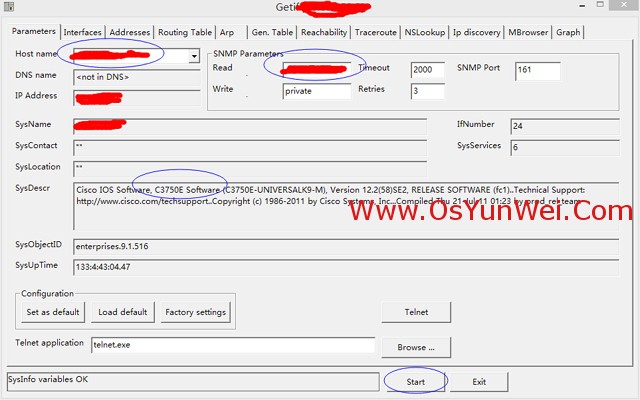640x400 pixels.
Task: Open the Host name dropdown arrow
Action: (194, 56)
